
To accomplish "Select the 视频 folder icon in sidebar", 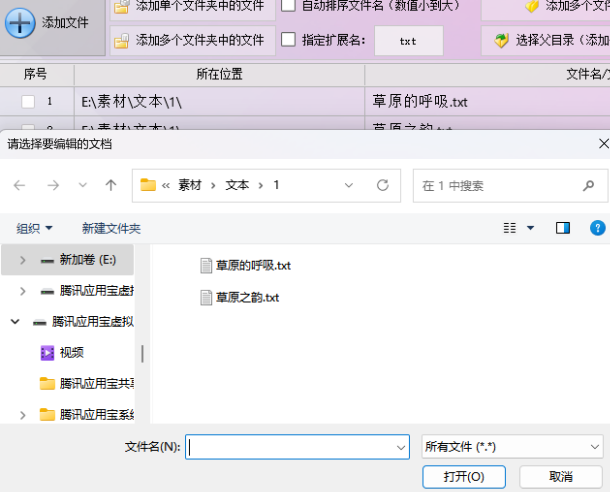I will click(x=47, y=352).
